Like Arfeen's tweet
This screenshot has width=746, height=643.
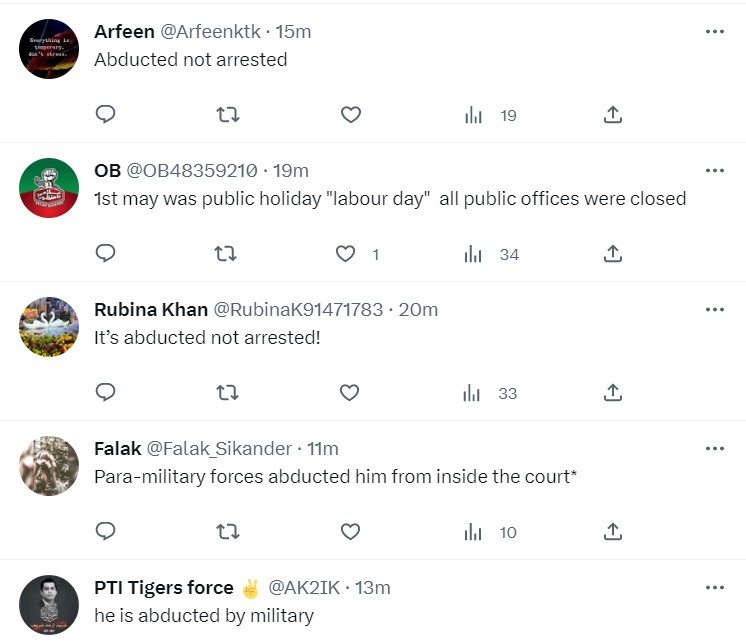pos(350,115)
